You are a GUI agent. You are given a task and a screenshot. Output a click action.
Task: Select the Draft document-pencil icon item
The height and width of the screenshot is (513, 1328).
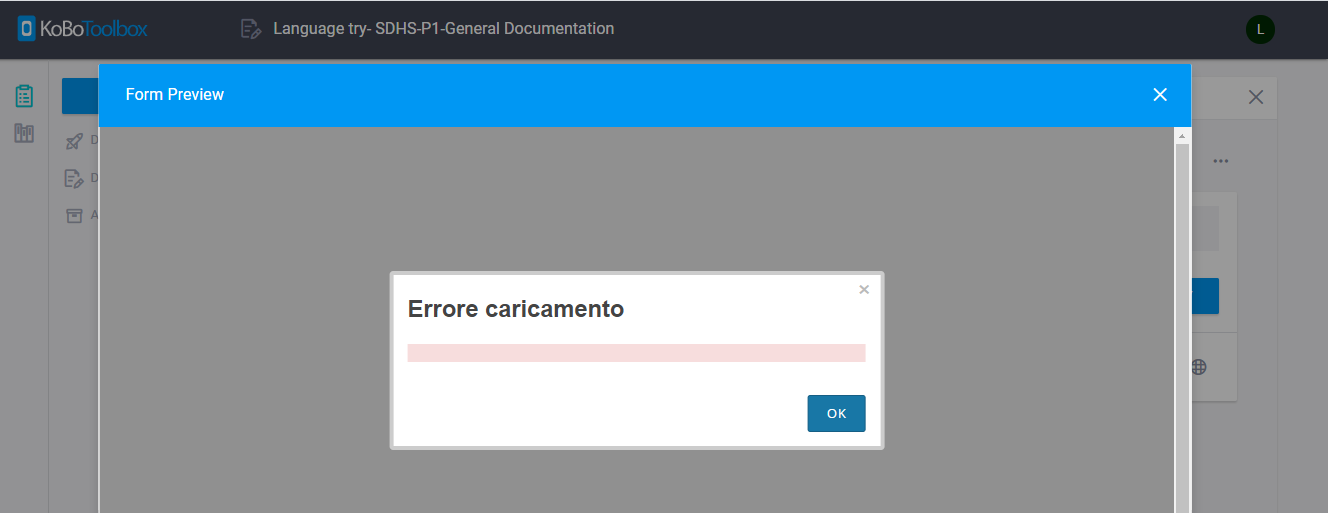coord(74,178)
